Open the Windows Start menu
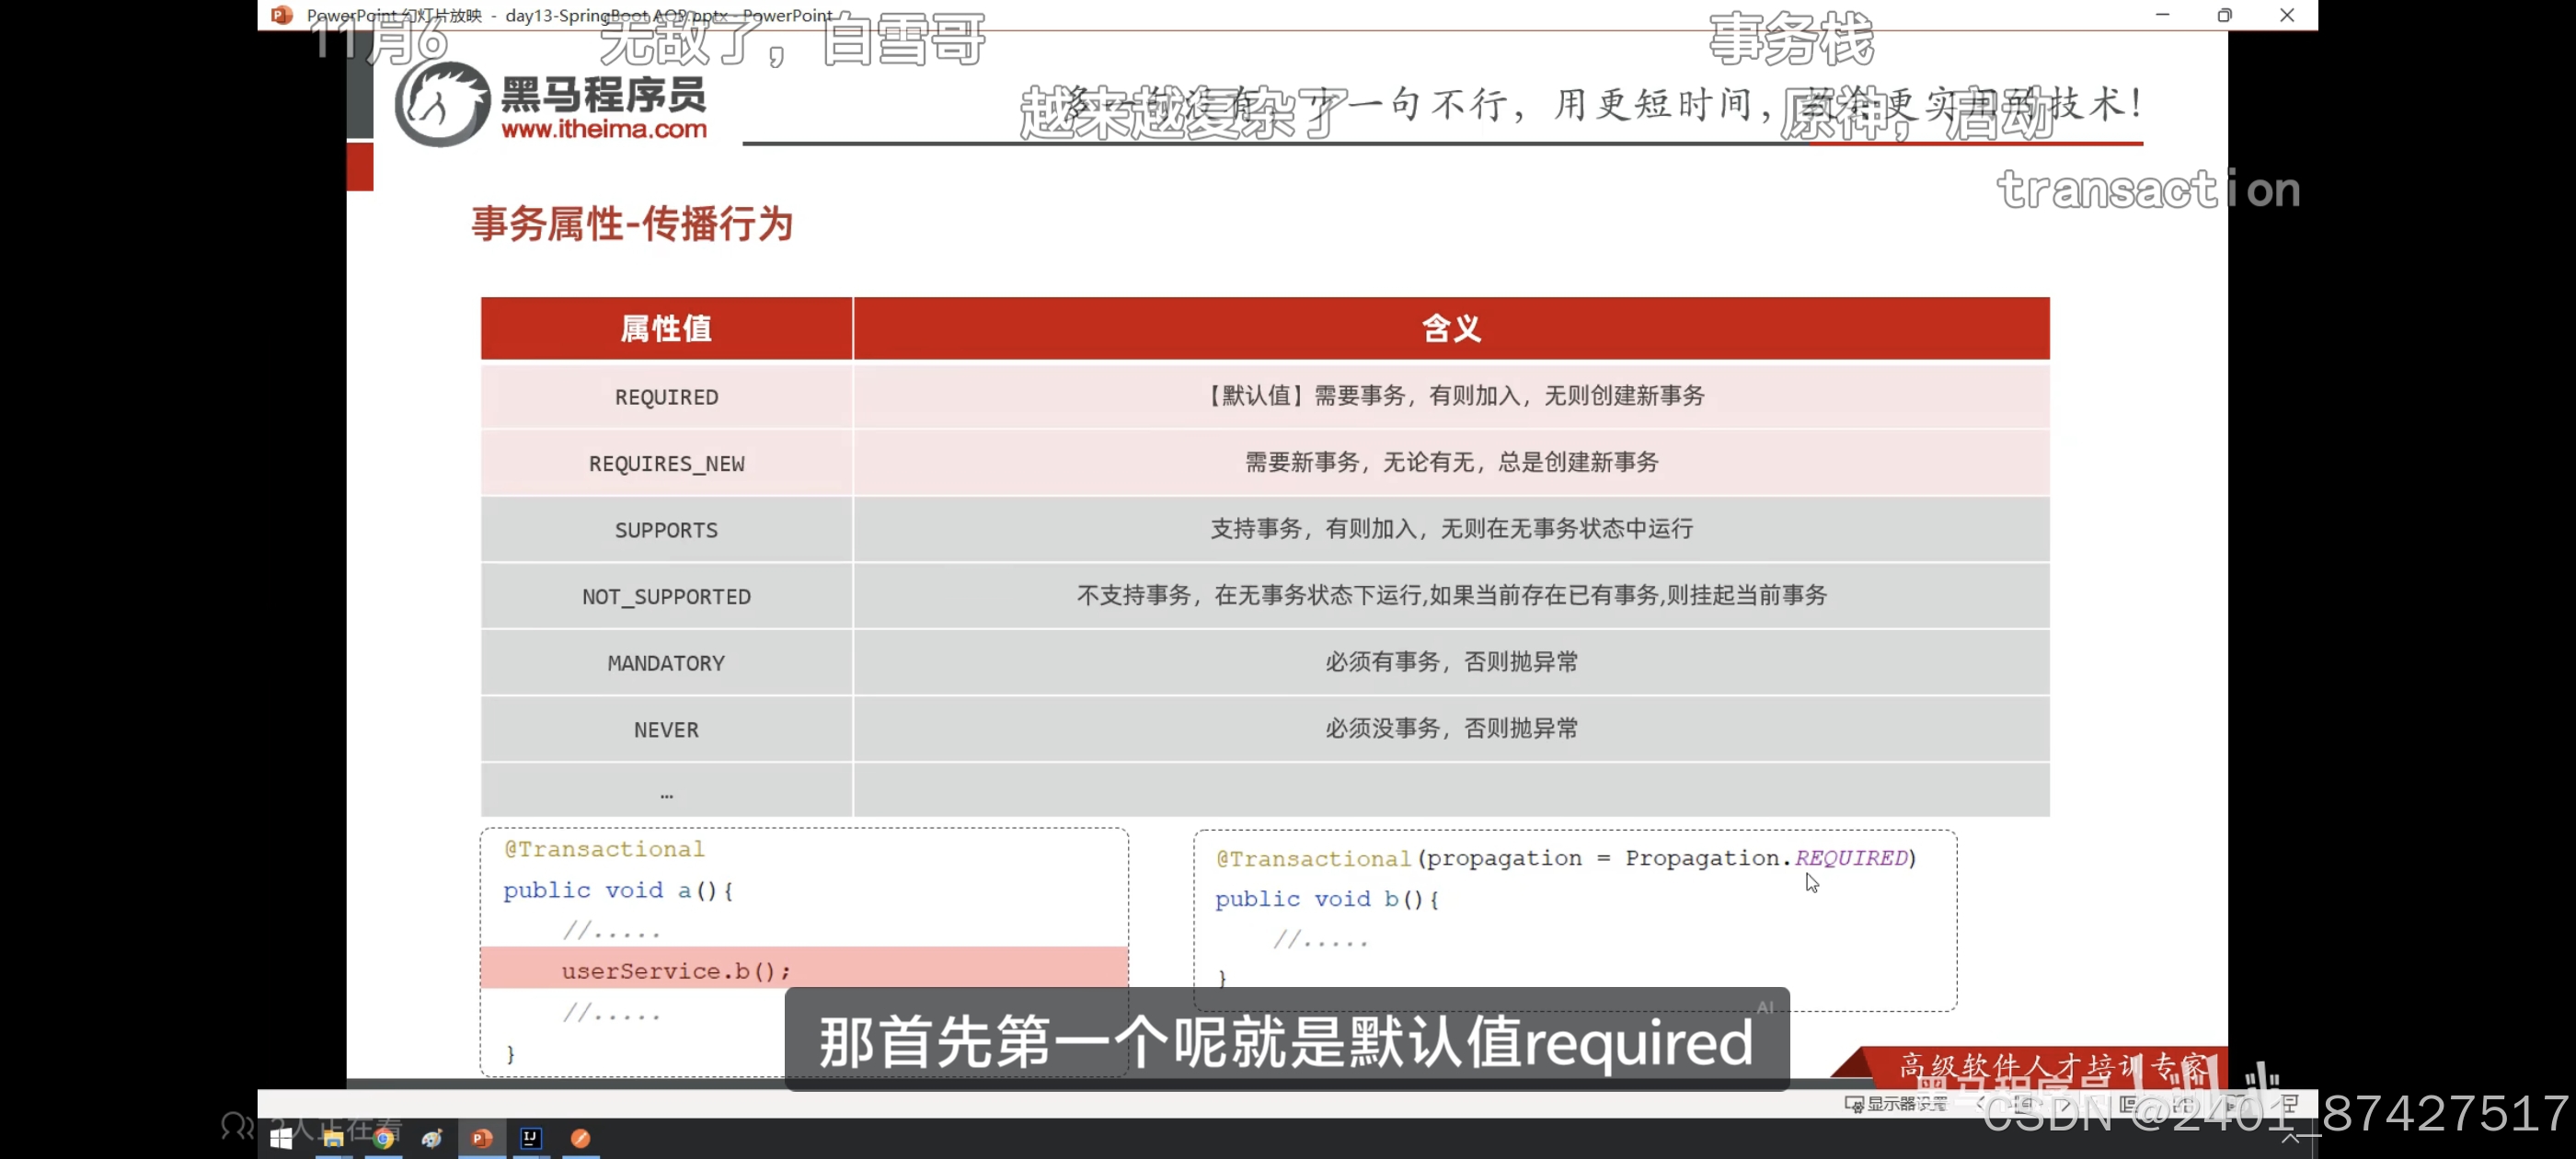2576x1159 pixels. [281, 1138]
